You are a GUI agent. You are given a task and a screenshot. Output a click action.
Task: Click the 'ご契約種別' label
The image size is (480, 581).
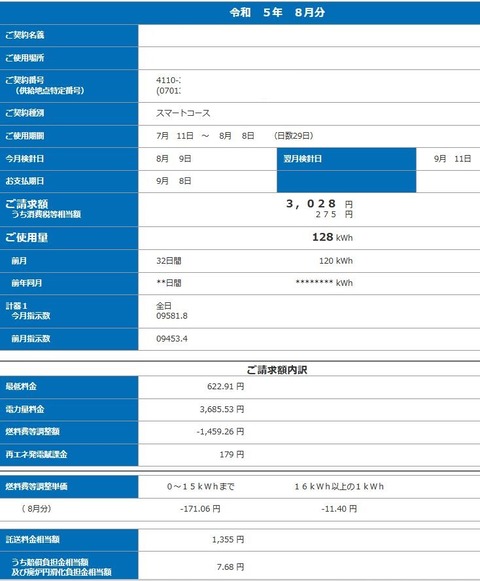point(25,113)
